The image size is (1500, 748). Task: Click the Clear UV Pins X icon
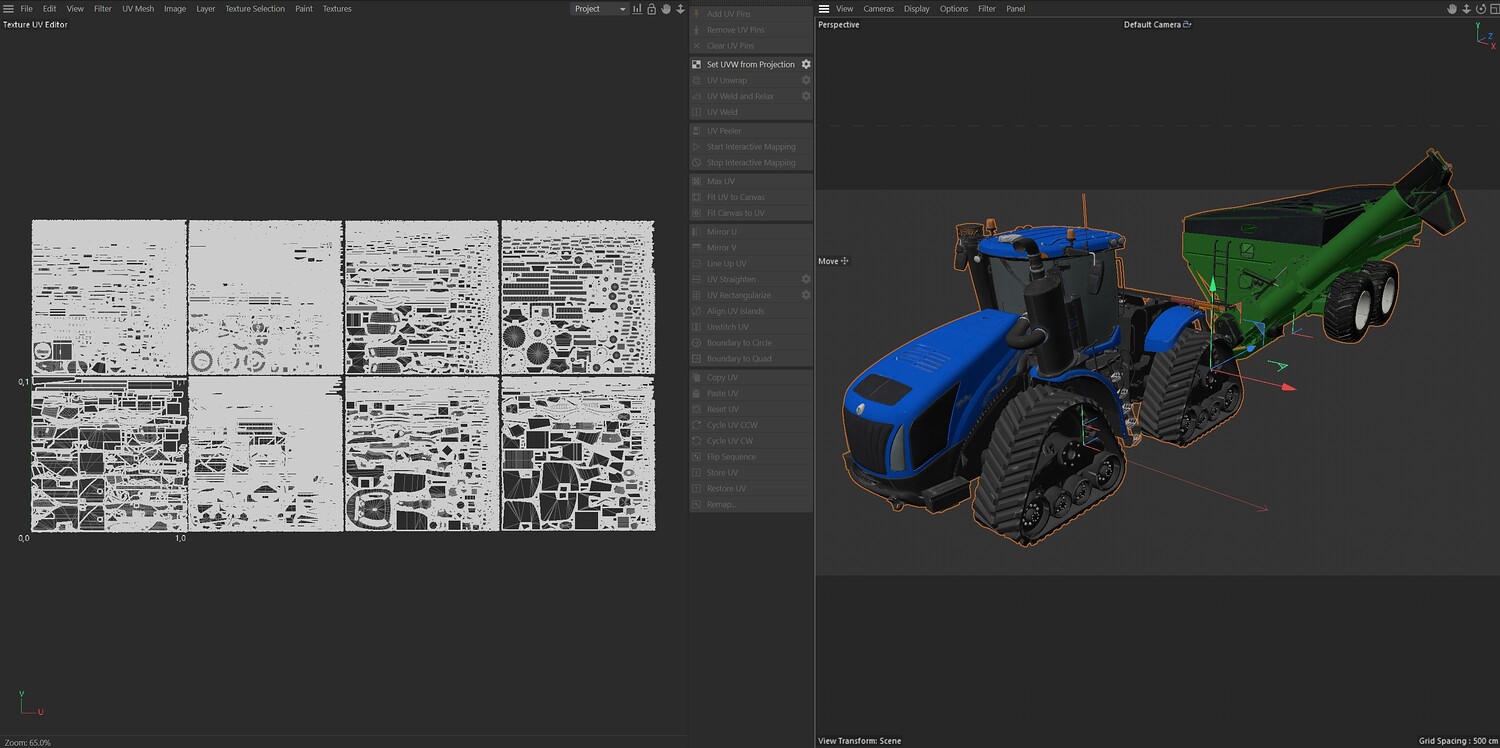coord(697,46)
